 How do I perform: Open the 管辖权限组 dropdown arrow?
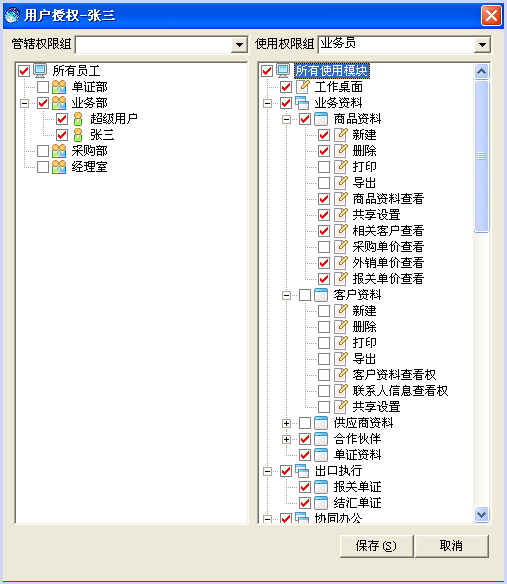(239, 45)
